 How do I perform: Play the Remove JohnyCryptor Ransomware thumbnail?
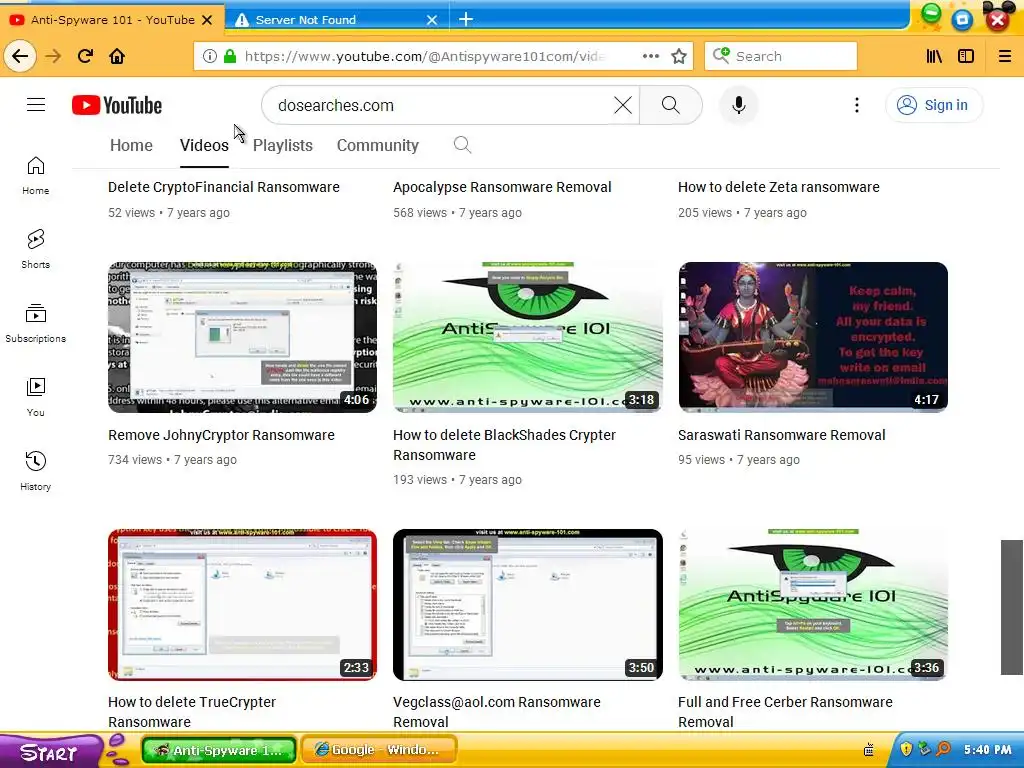click(242, 337)
